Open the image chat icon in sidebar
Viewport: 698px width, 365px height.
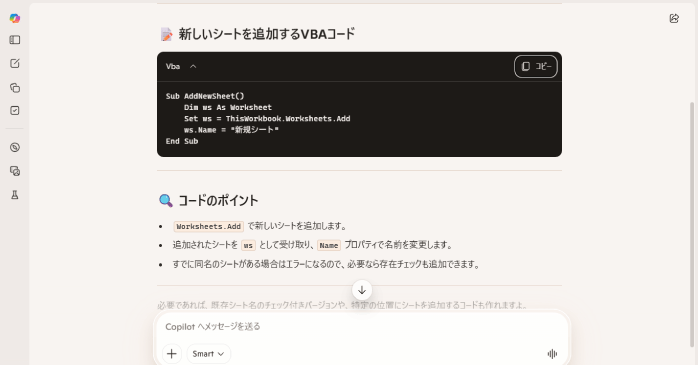15,171
